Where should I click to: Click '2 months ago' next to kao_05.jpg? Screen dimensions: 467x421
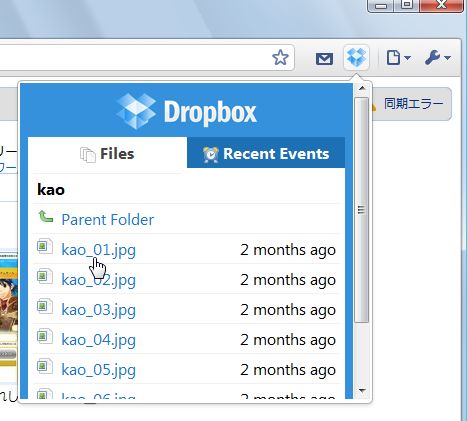pos(288,370)
